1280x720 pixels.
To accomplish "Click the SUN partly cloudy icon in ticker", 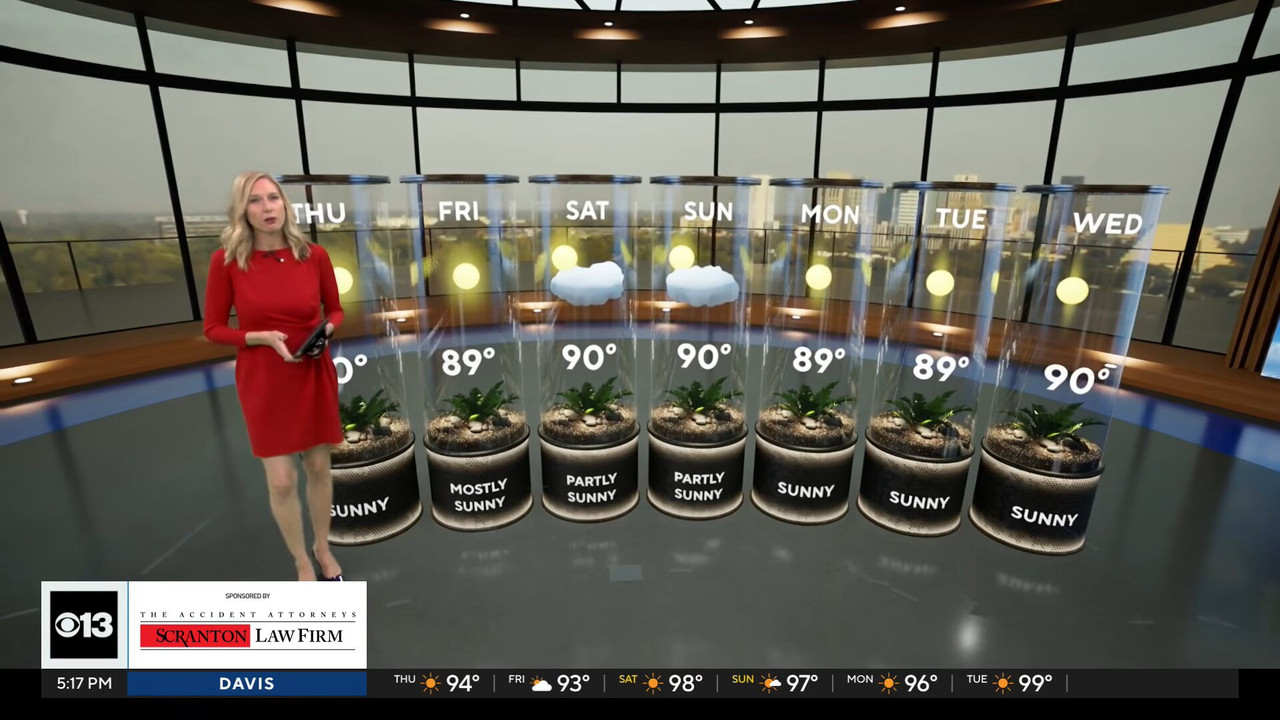I will [771, 684].
